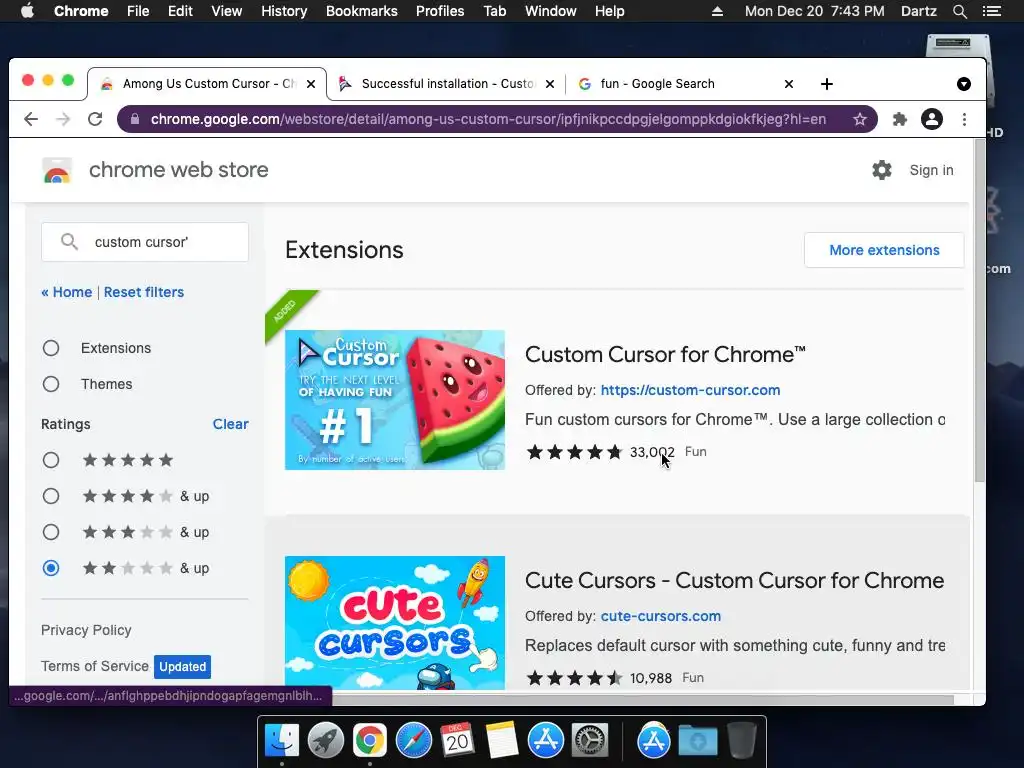1024x768 pixels.
Task: Click the browser forward arrow
Action: [63, 119]
